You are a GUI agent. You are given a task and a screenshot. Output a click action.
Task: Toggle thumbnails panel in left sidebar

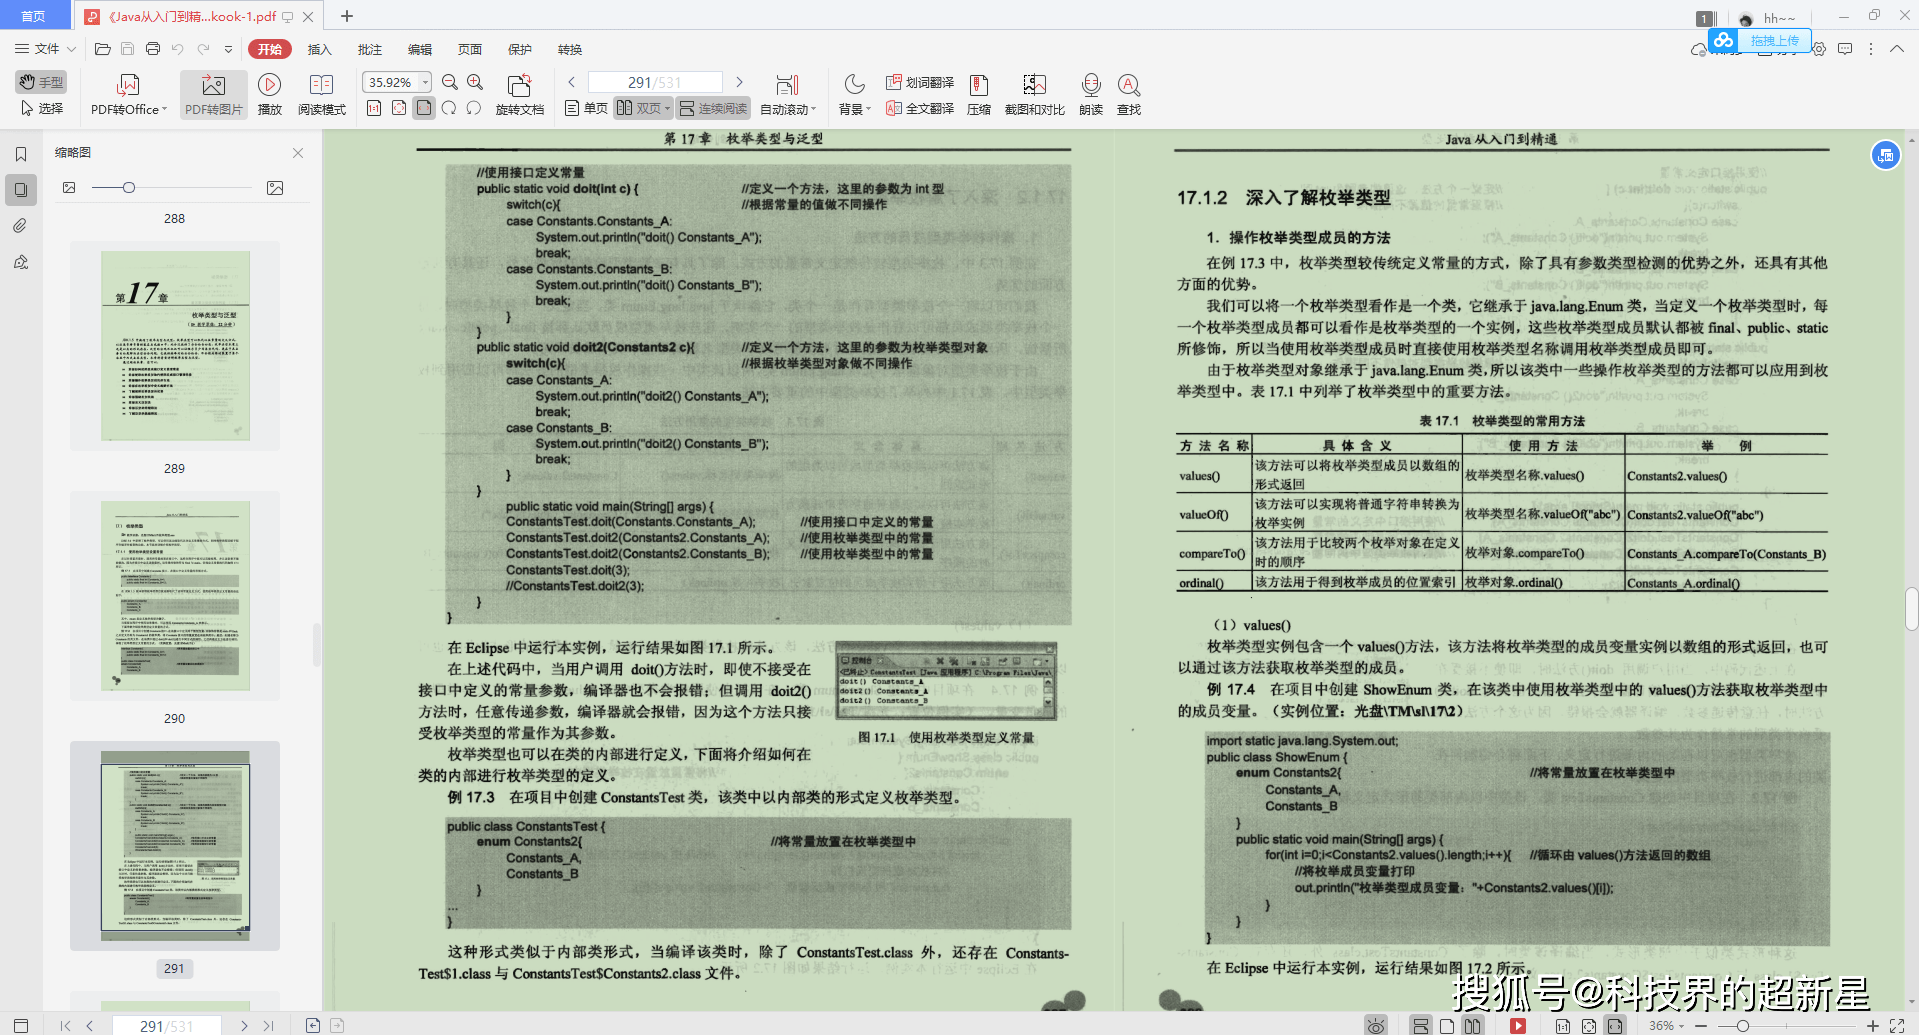(21, 190)
